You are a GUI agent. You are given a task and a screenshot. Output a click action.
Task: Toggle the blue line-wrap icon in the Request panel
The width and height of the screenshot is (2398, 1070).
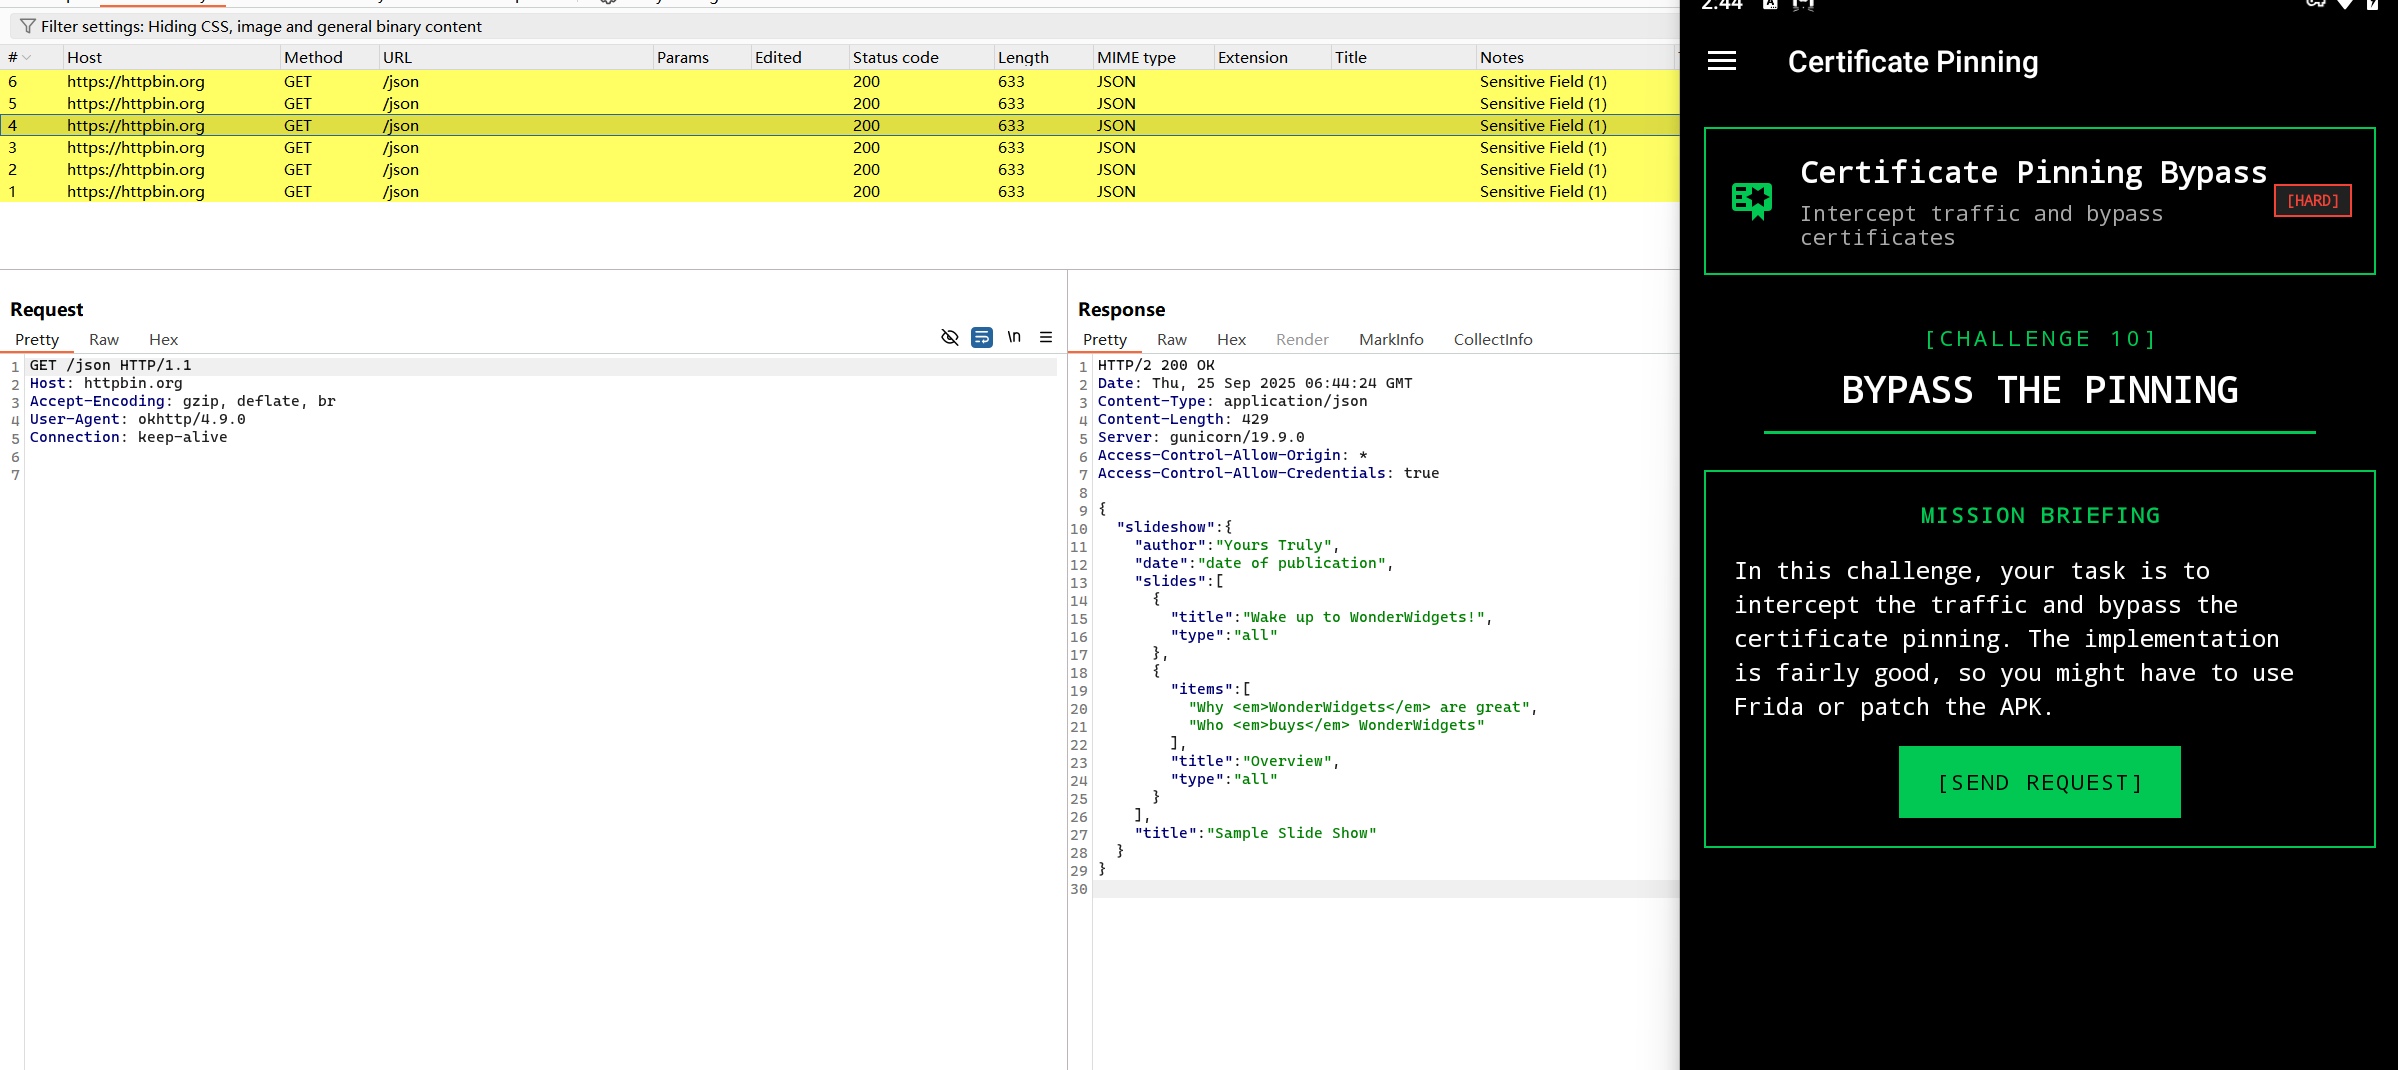(982, 337)
